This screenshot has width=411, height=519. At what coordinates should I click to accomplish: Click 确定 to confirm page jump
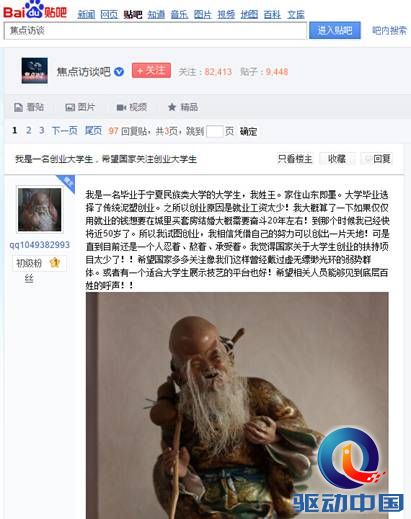pyautogui.click(x=248, y=132)
